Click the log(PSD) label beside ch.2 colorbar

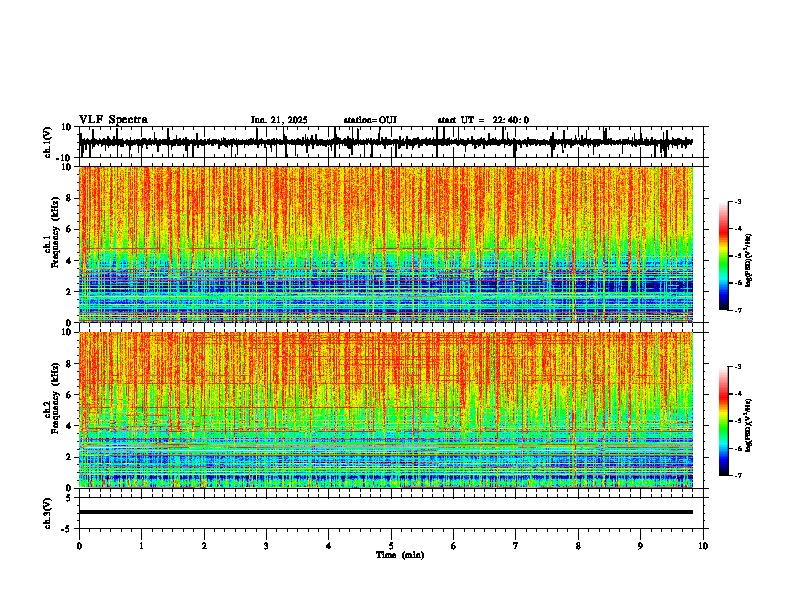click(x=749, y=425)
